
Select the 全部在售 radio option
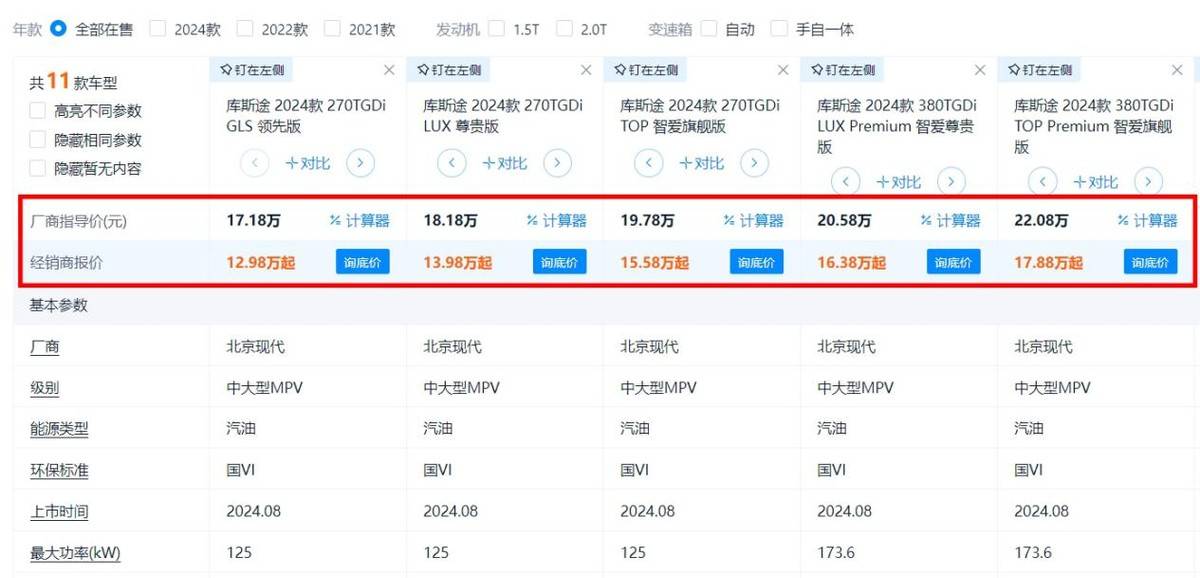click(x=58, y=29)
